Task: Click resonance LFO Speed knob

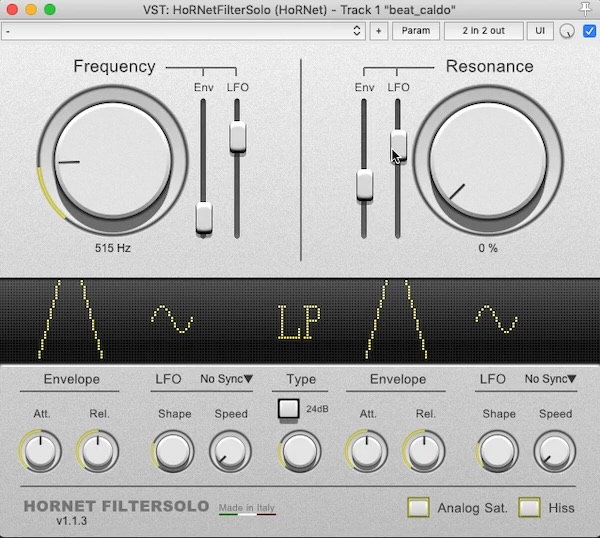Action: (555, 452)
